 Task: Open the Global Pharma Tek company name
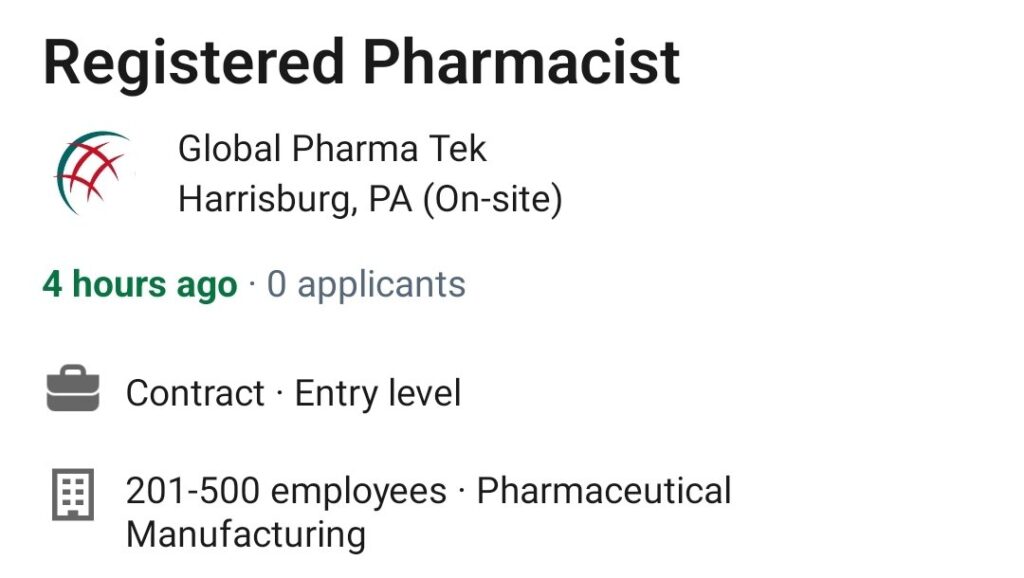click(332, 149)
